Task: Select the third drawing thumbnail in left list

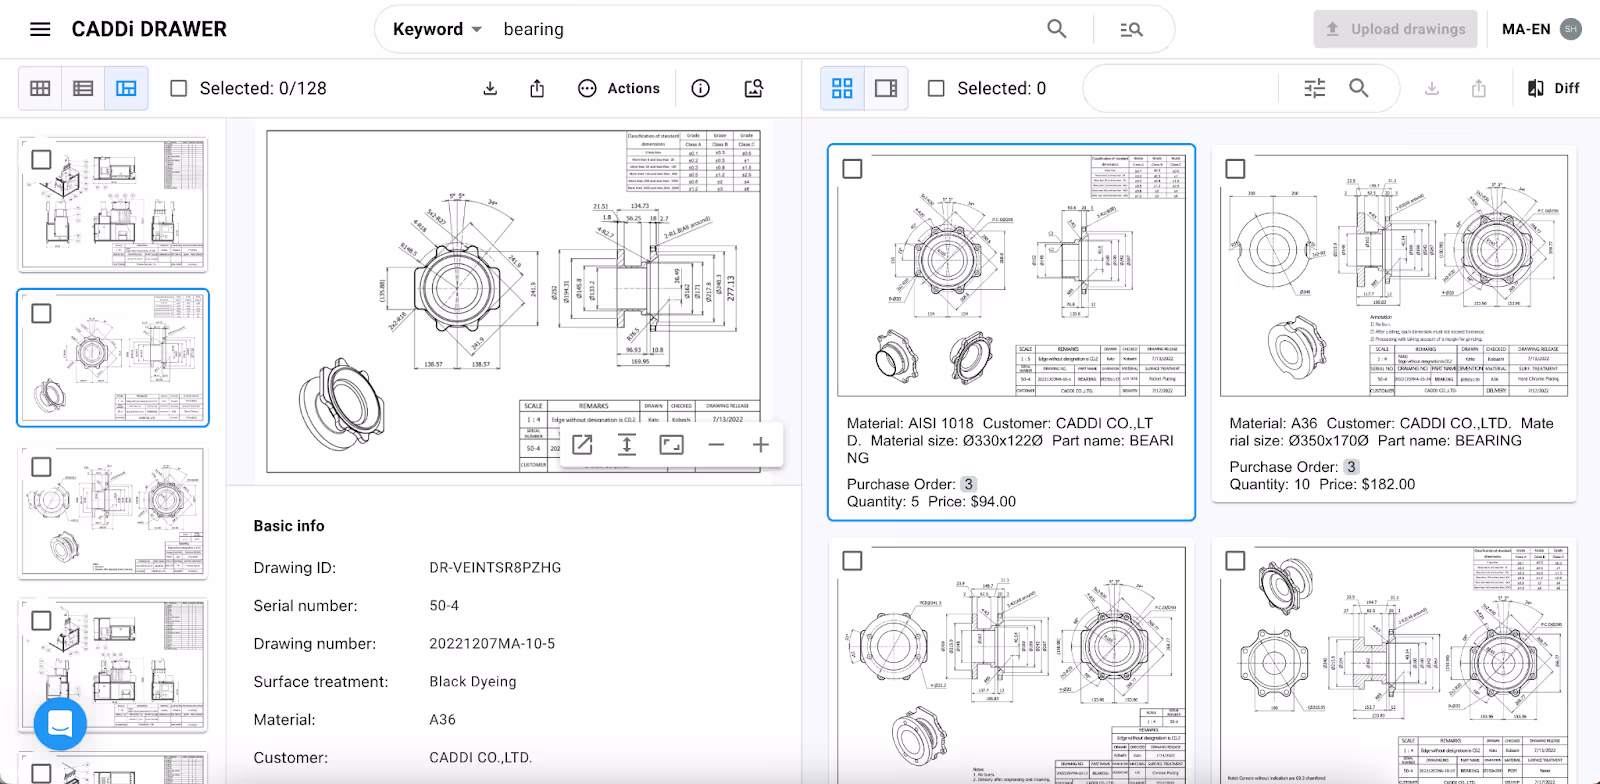Action: [113, 512]
